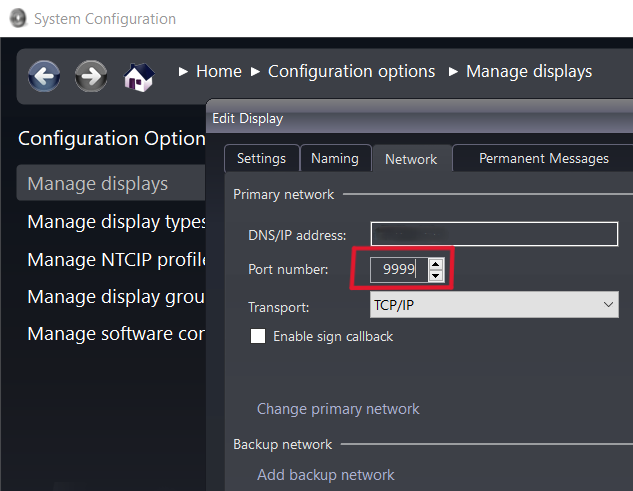Open the home page via house icon
The image size is (633, 491).
click(x=138, y=76)
